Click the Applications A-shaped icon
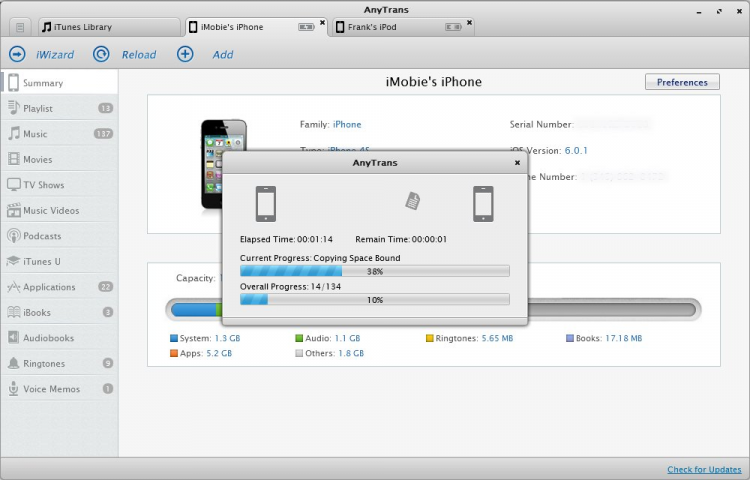750x480 pixels. (x=13, y=287)
